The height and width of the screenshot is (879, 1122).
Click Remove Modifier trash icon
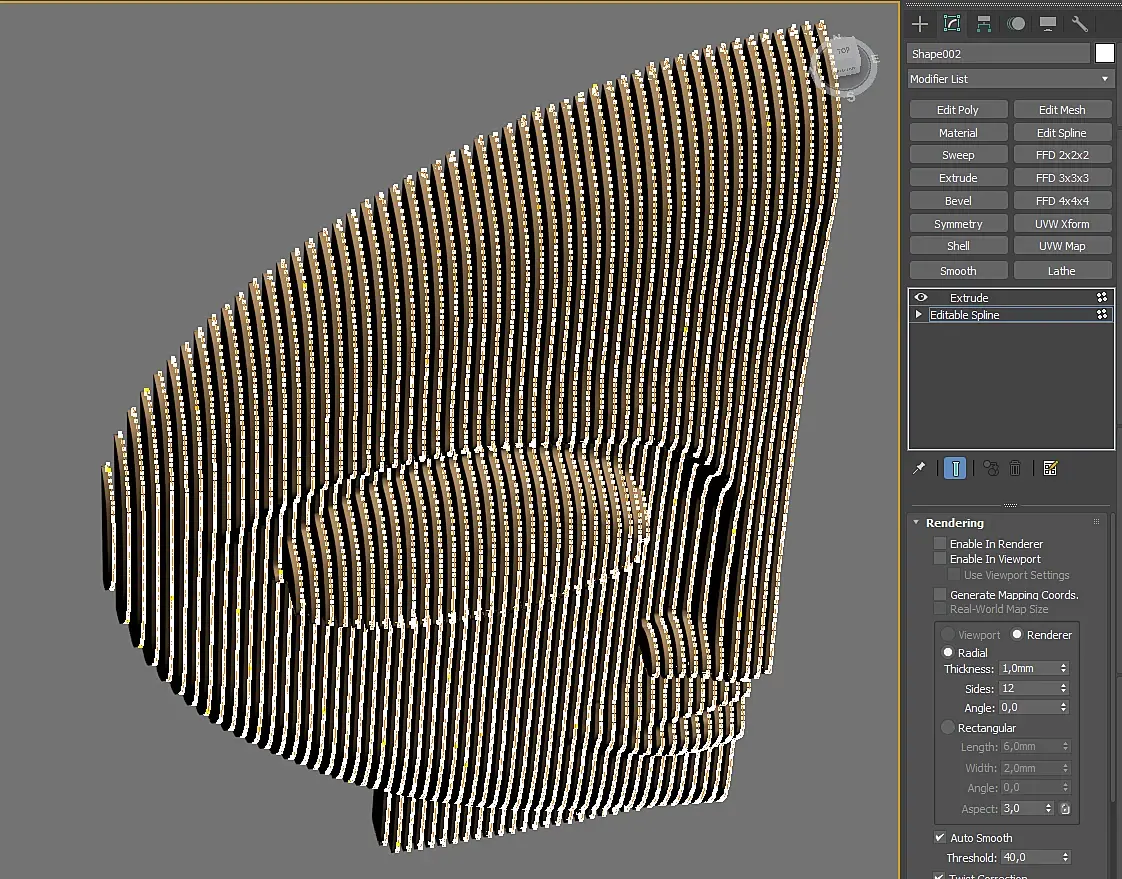(x=1015, y=468)
